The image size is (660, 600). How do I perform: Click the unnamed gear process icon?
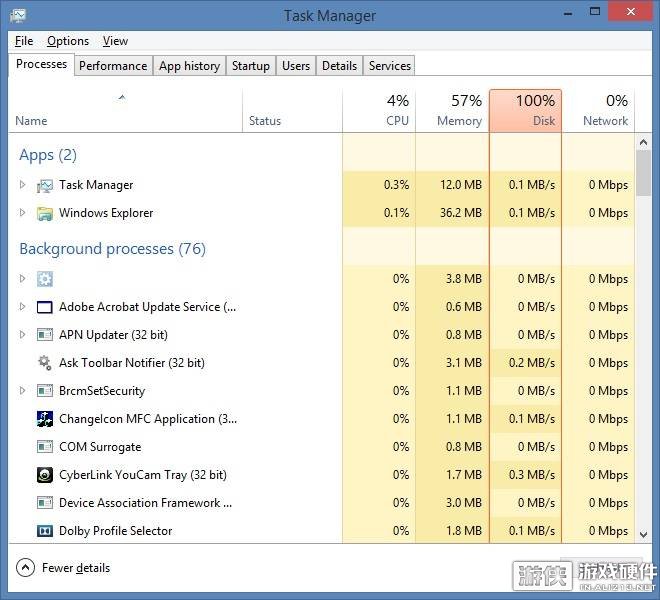[x=45, y=279]
